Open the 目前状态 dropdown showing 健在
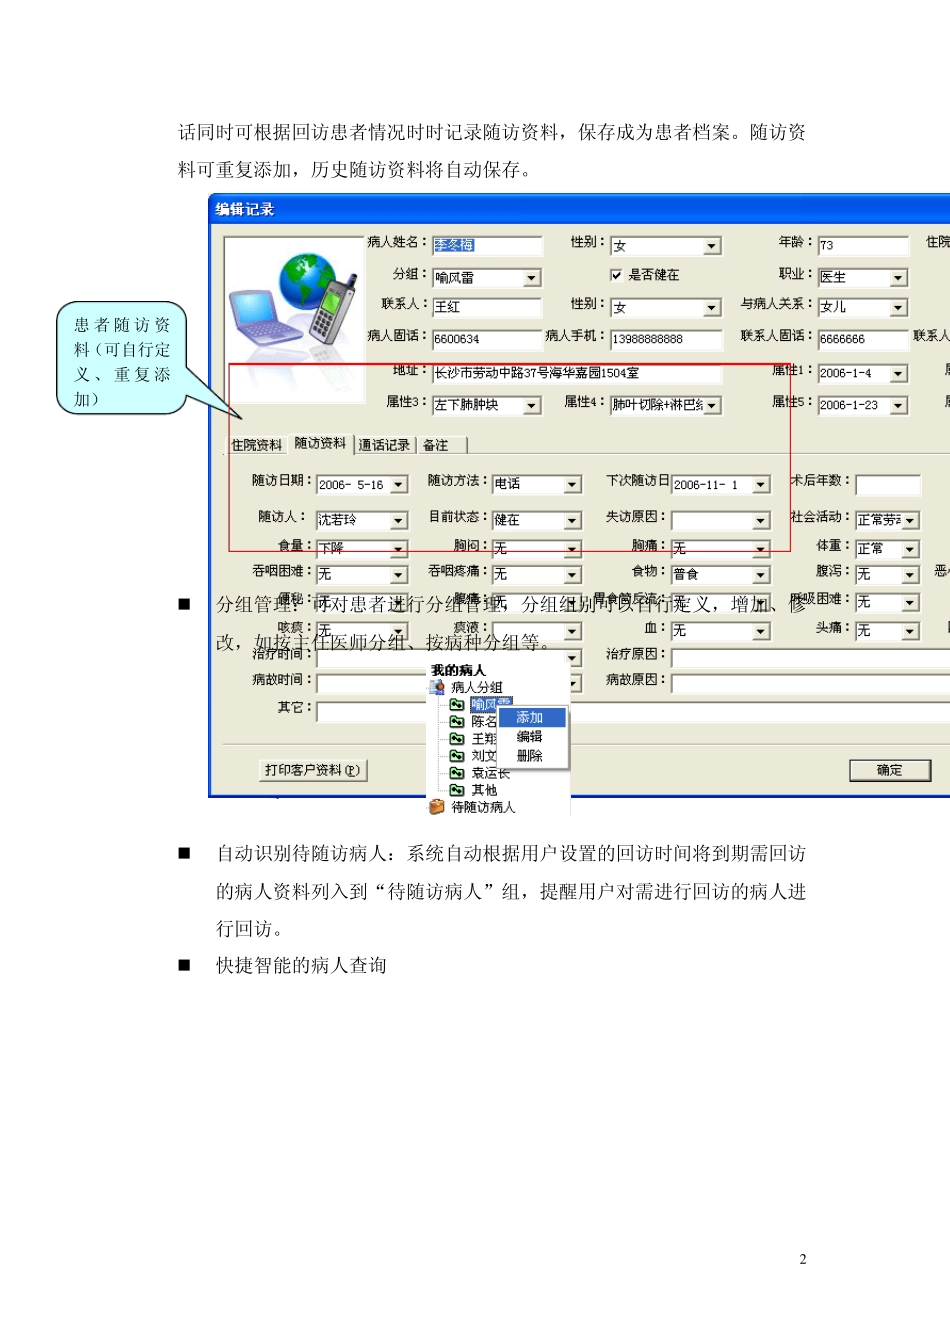Image resolution: width=950 pixels, height=1344 pixels. click(x=573, y=521)
